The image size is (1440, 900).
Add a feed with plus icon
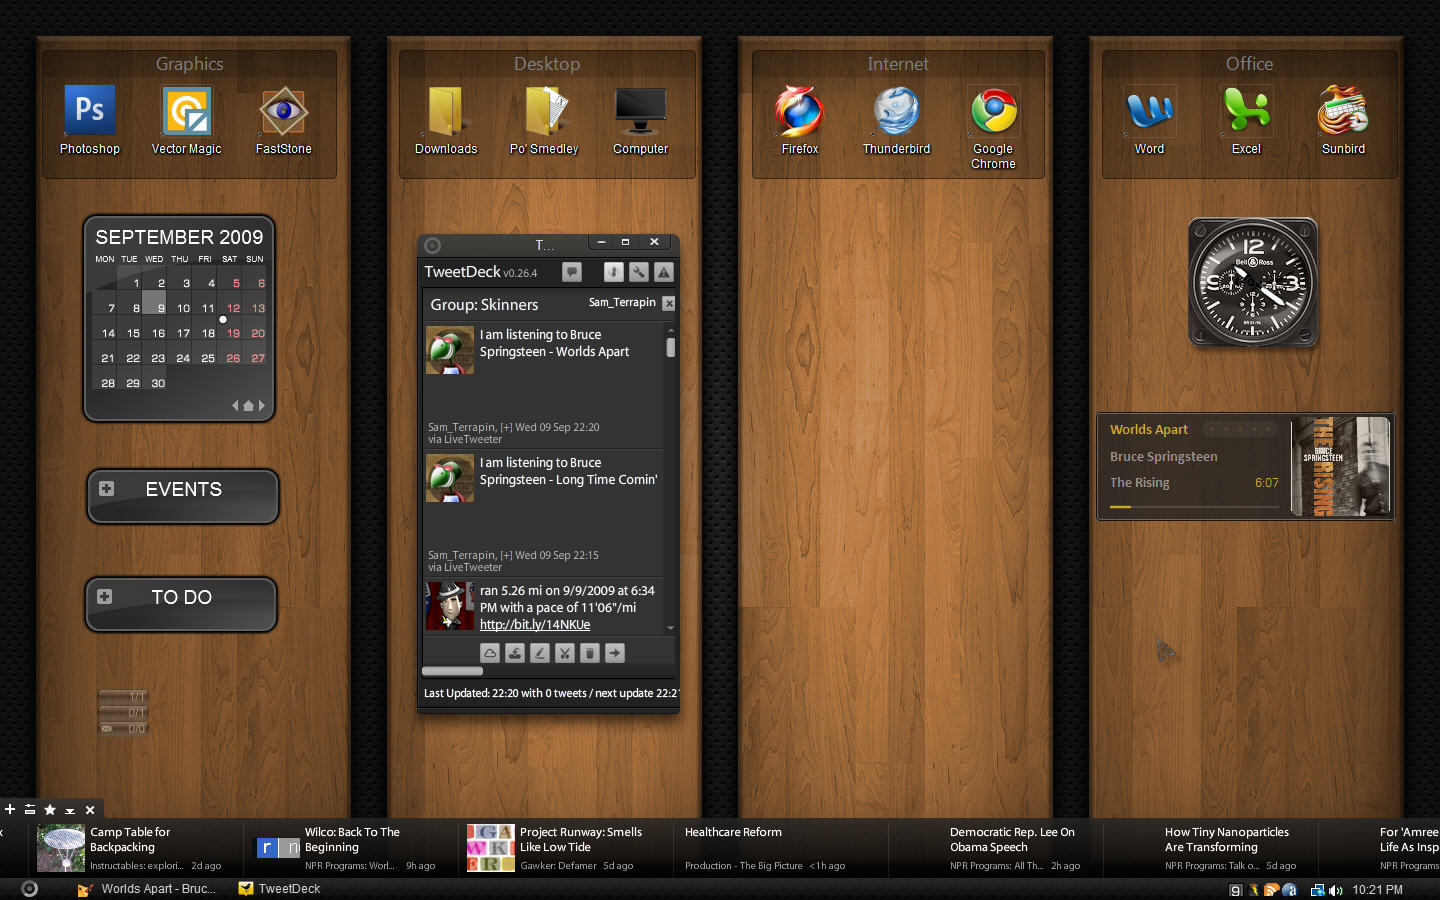pos(10,809)
